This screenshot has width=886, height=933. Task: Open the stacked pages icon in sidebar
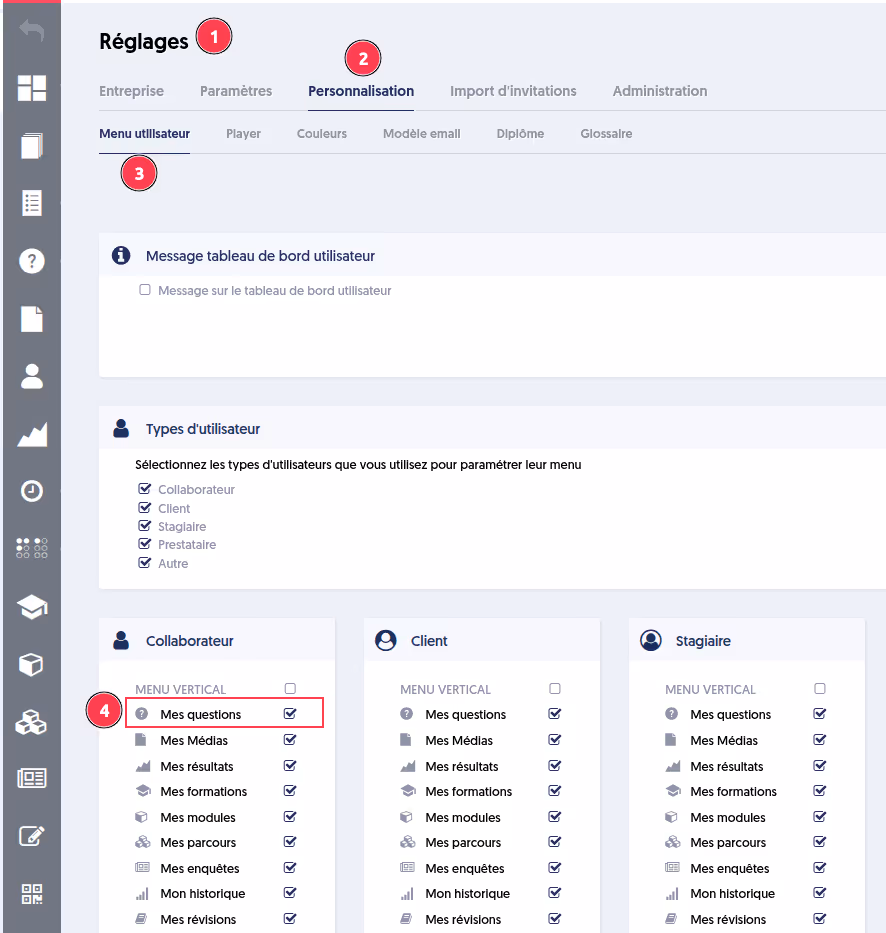(32, 146)
